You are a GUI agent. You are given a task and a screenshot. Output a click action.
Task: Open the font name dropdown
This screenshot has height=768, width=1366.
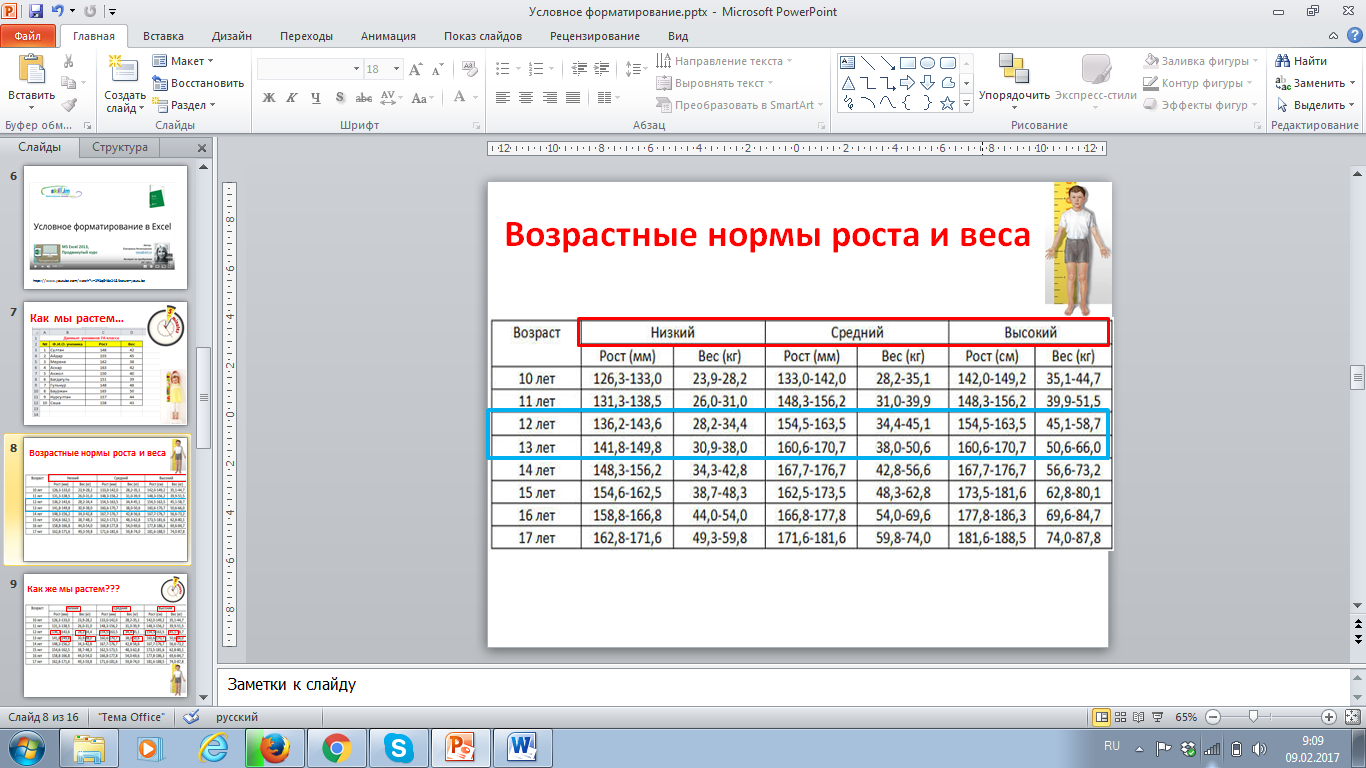click(357, 69)
